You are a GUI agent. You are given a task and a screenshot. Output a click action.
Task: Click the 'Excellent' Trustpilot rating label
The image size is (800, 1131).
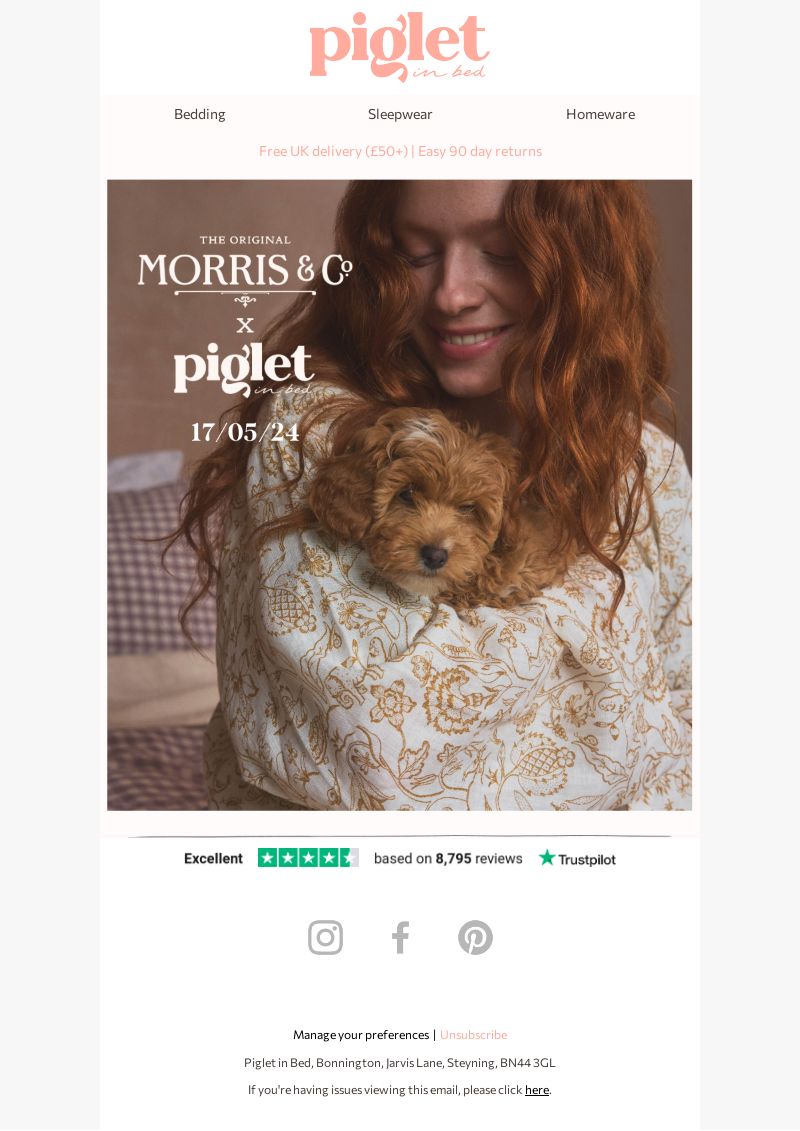(214, 858)
